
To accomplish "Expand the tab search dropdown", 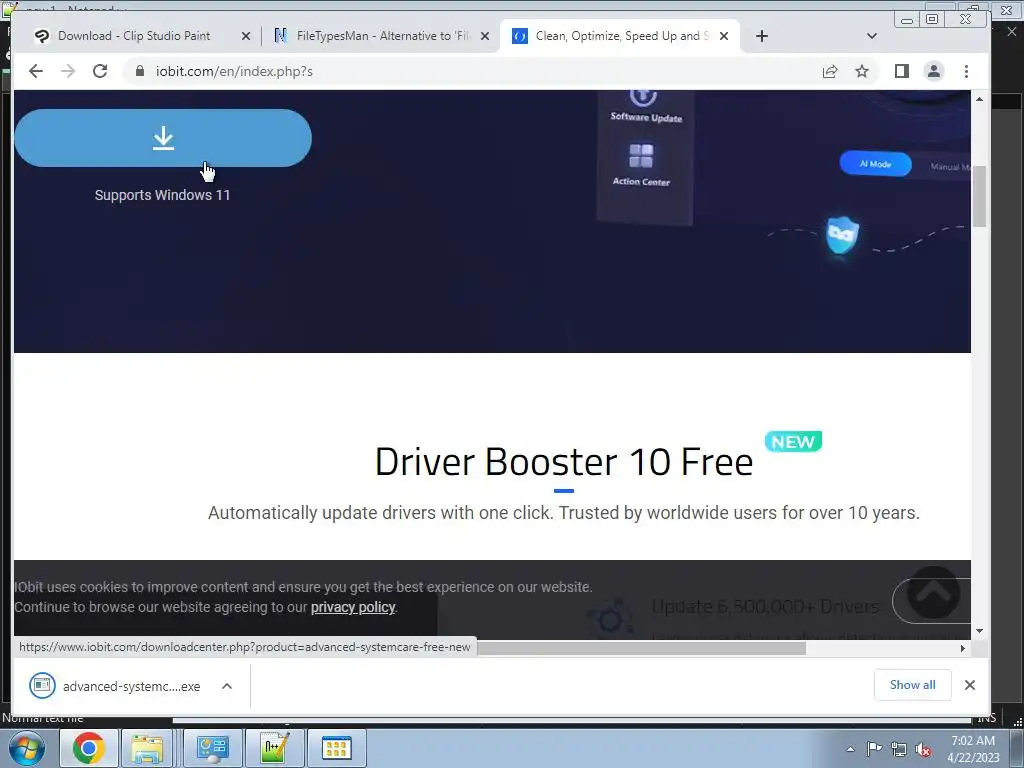I will [872, 36].
